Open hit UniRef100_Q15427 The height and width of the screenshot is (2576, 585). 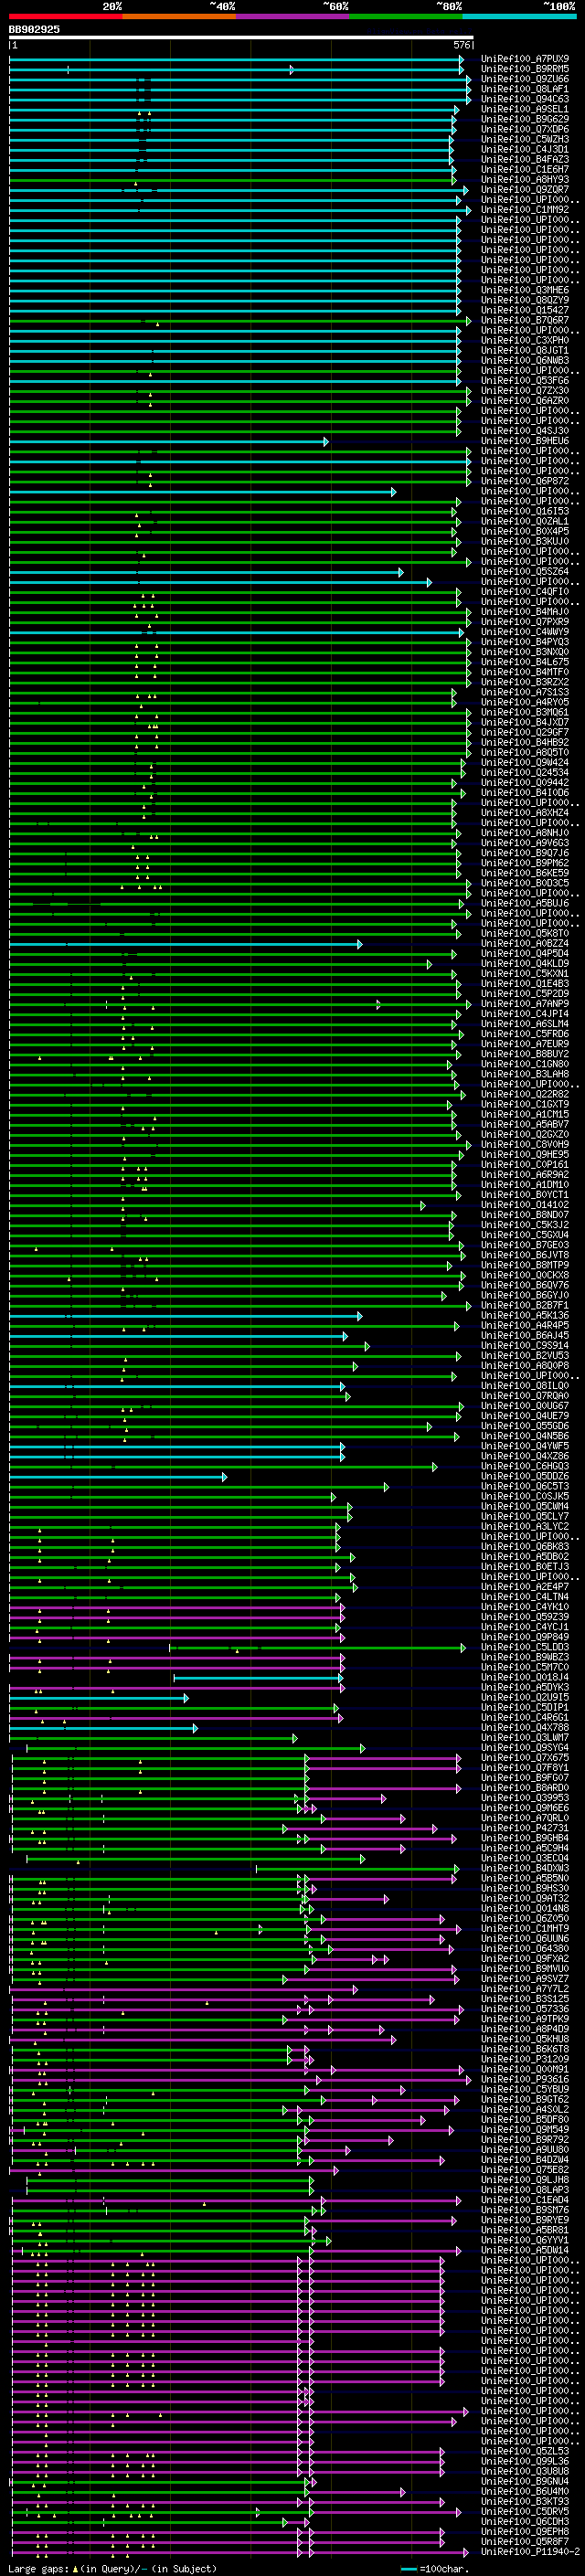point(525,310)
